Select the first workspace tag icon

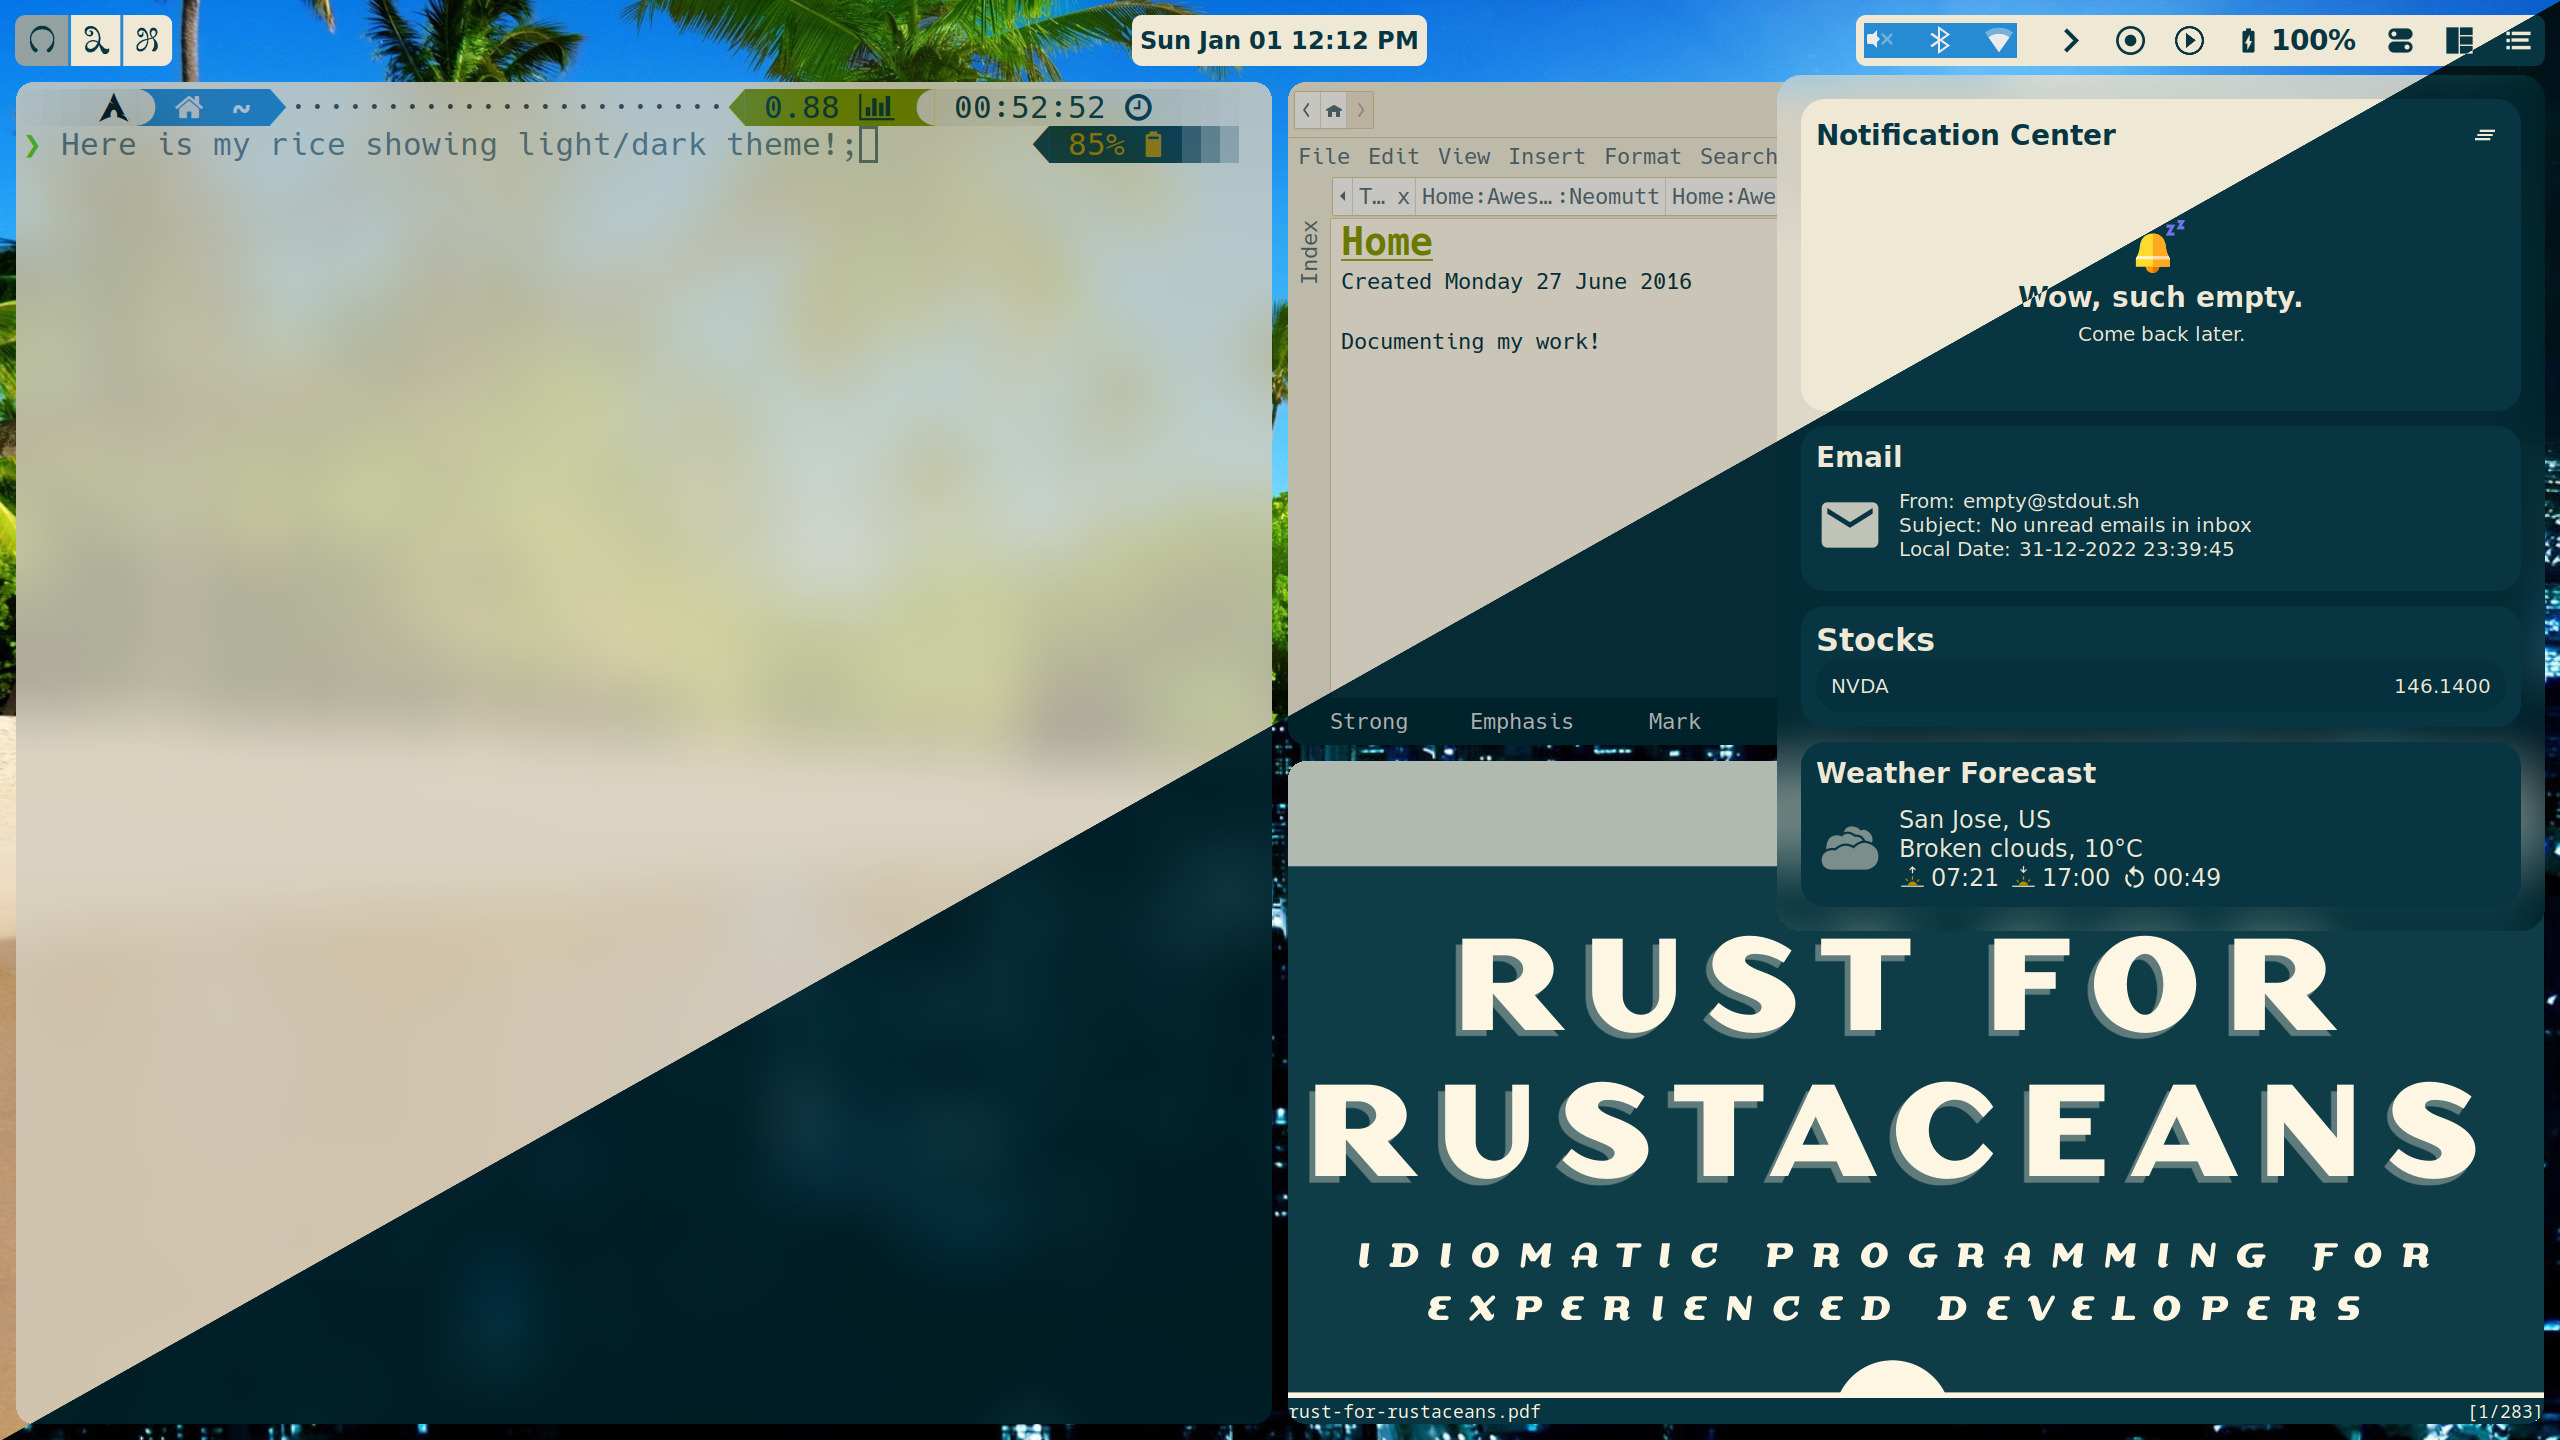[42, 40]
